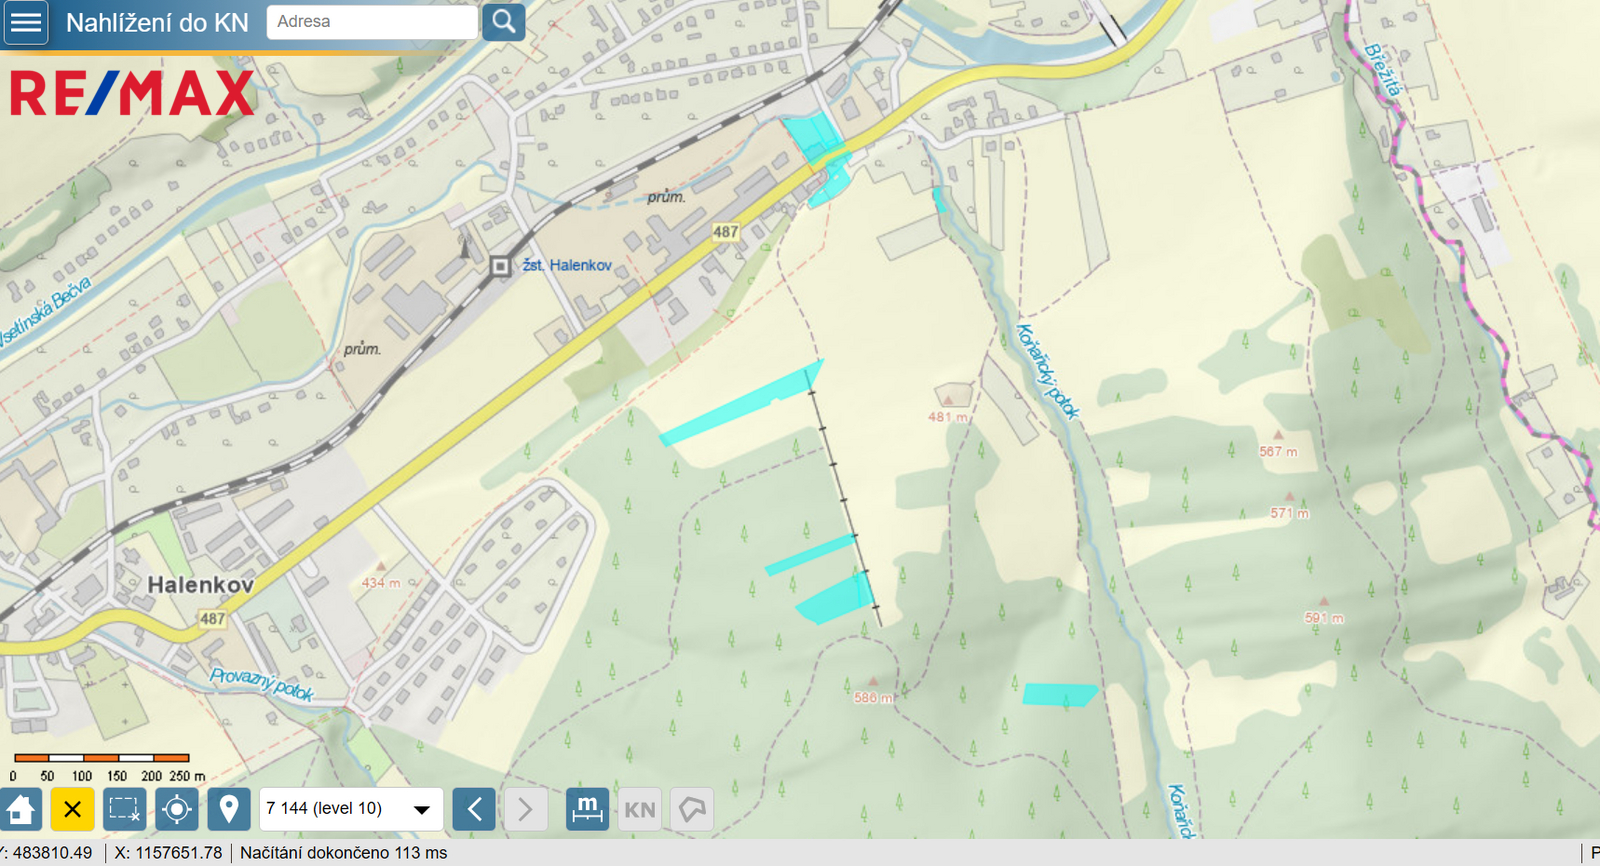This screenshot has height=866, width=1600.
Task: Open the hamburger main menu
Action: (x=26, y=22)
